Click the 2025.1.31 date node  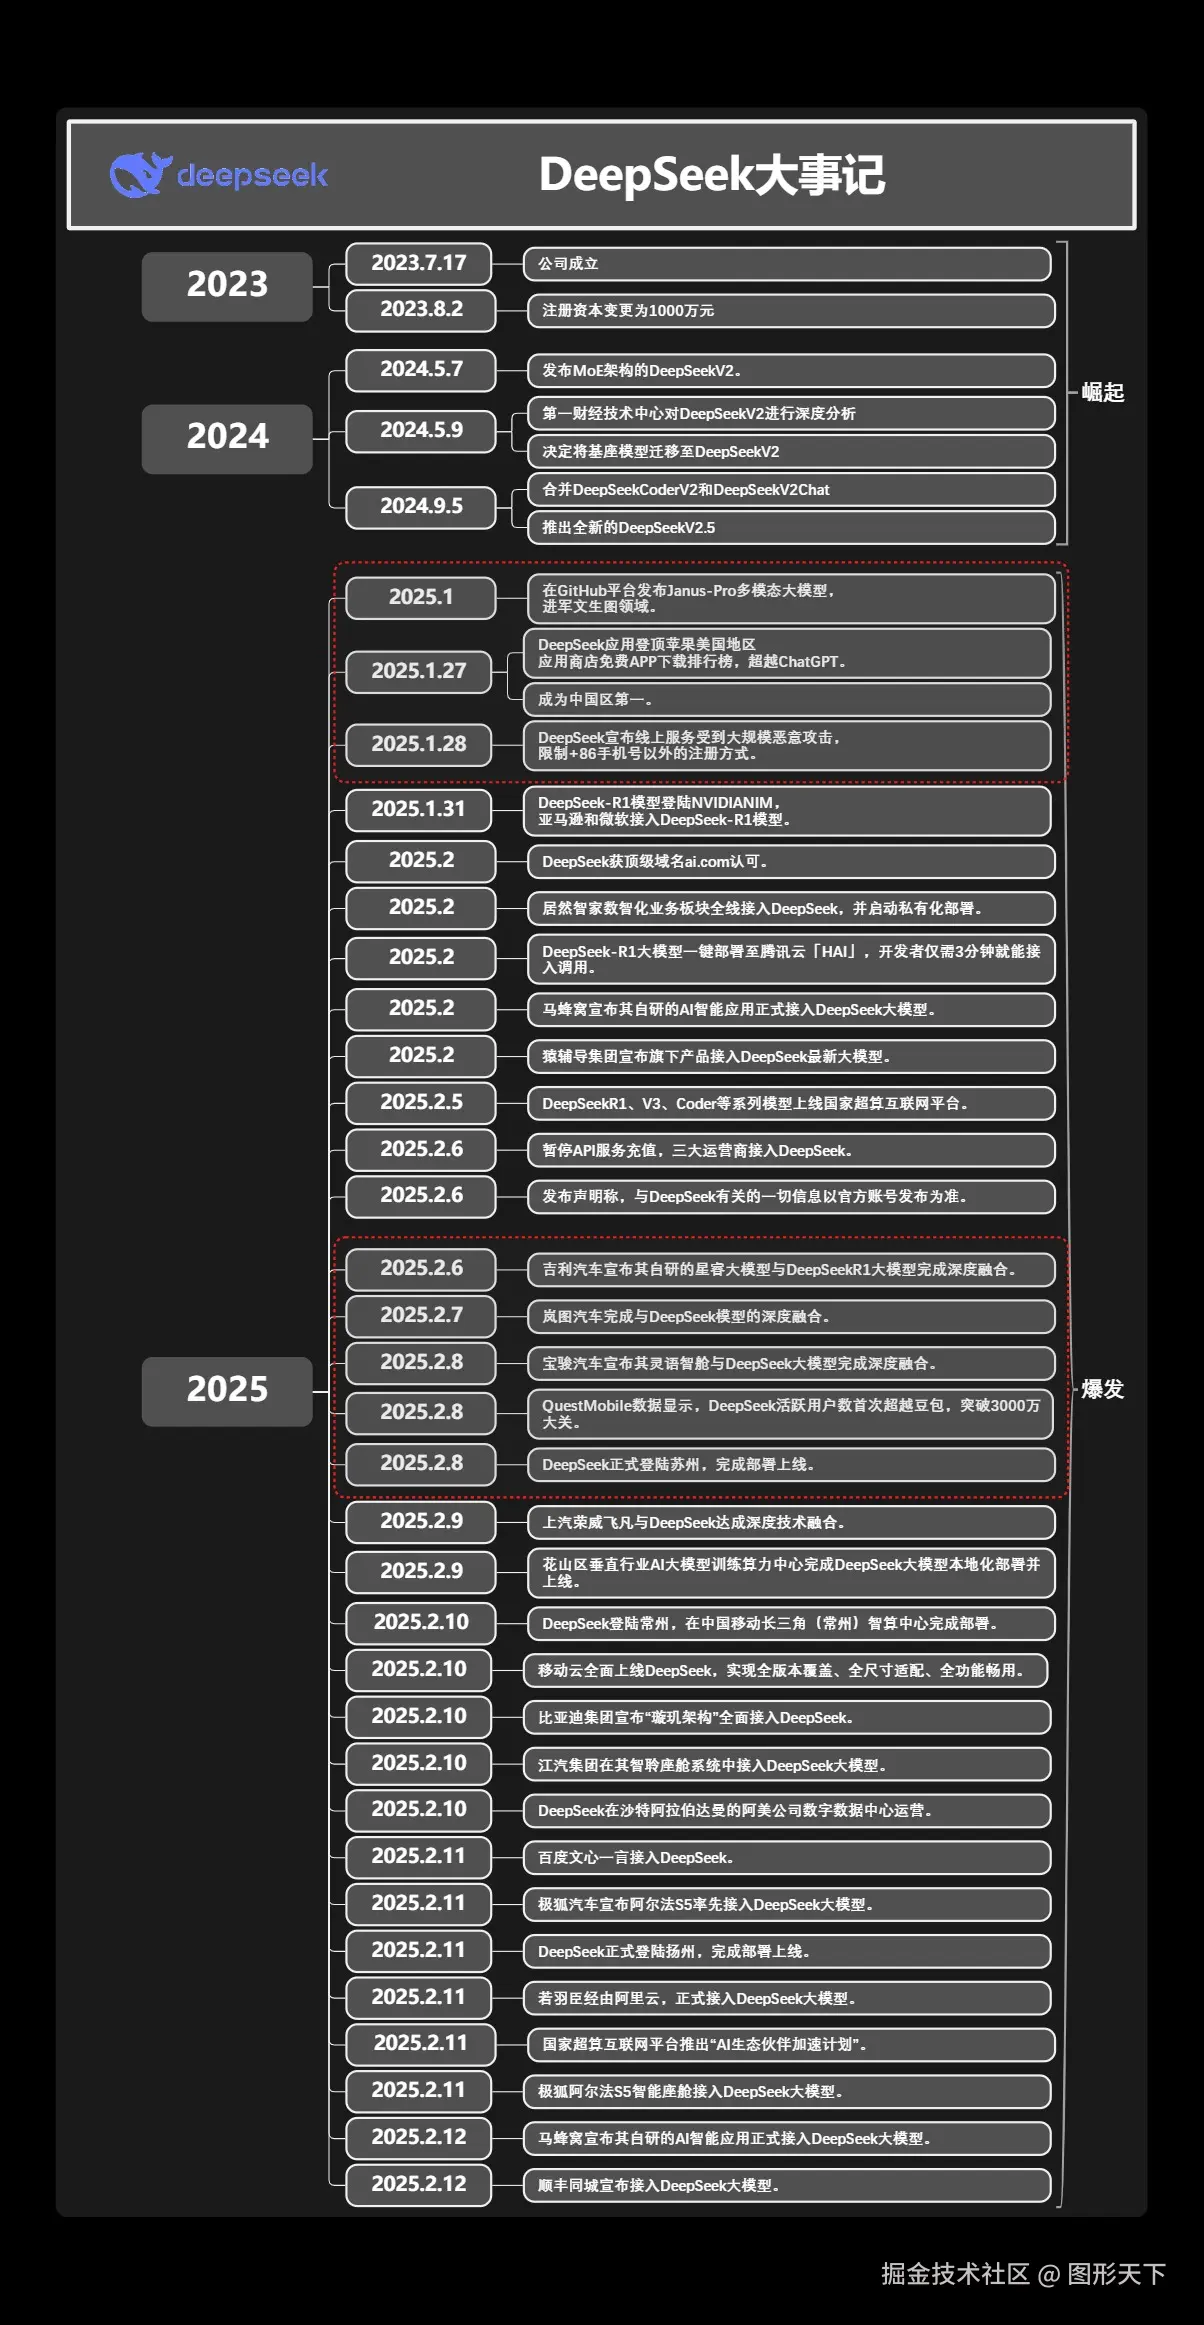[419, 810]
